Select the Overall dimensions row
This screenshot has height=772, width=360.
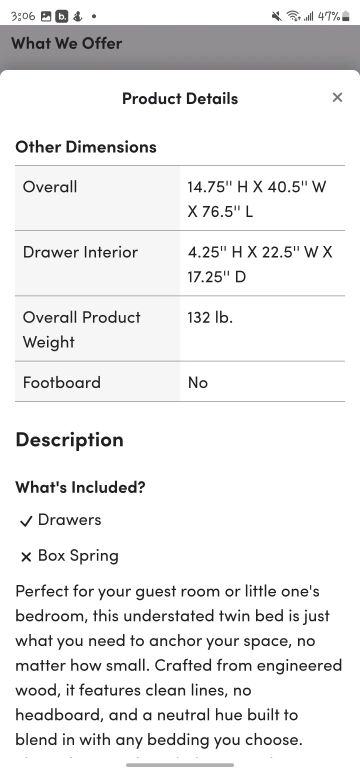click(x=180, y=198)
